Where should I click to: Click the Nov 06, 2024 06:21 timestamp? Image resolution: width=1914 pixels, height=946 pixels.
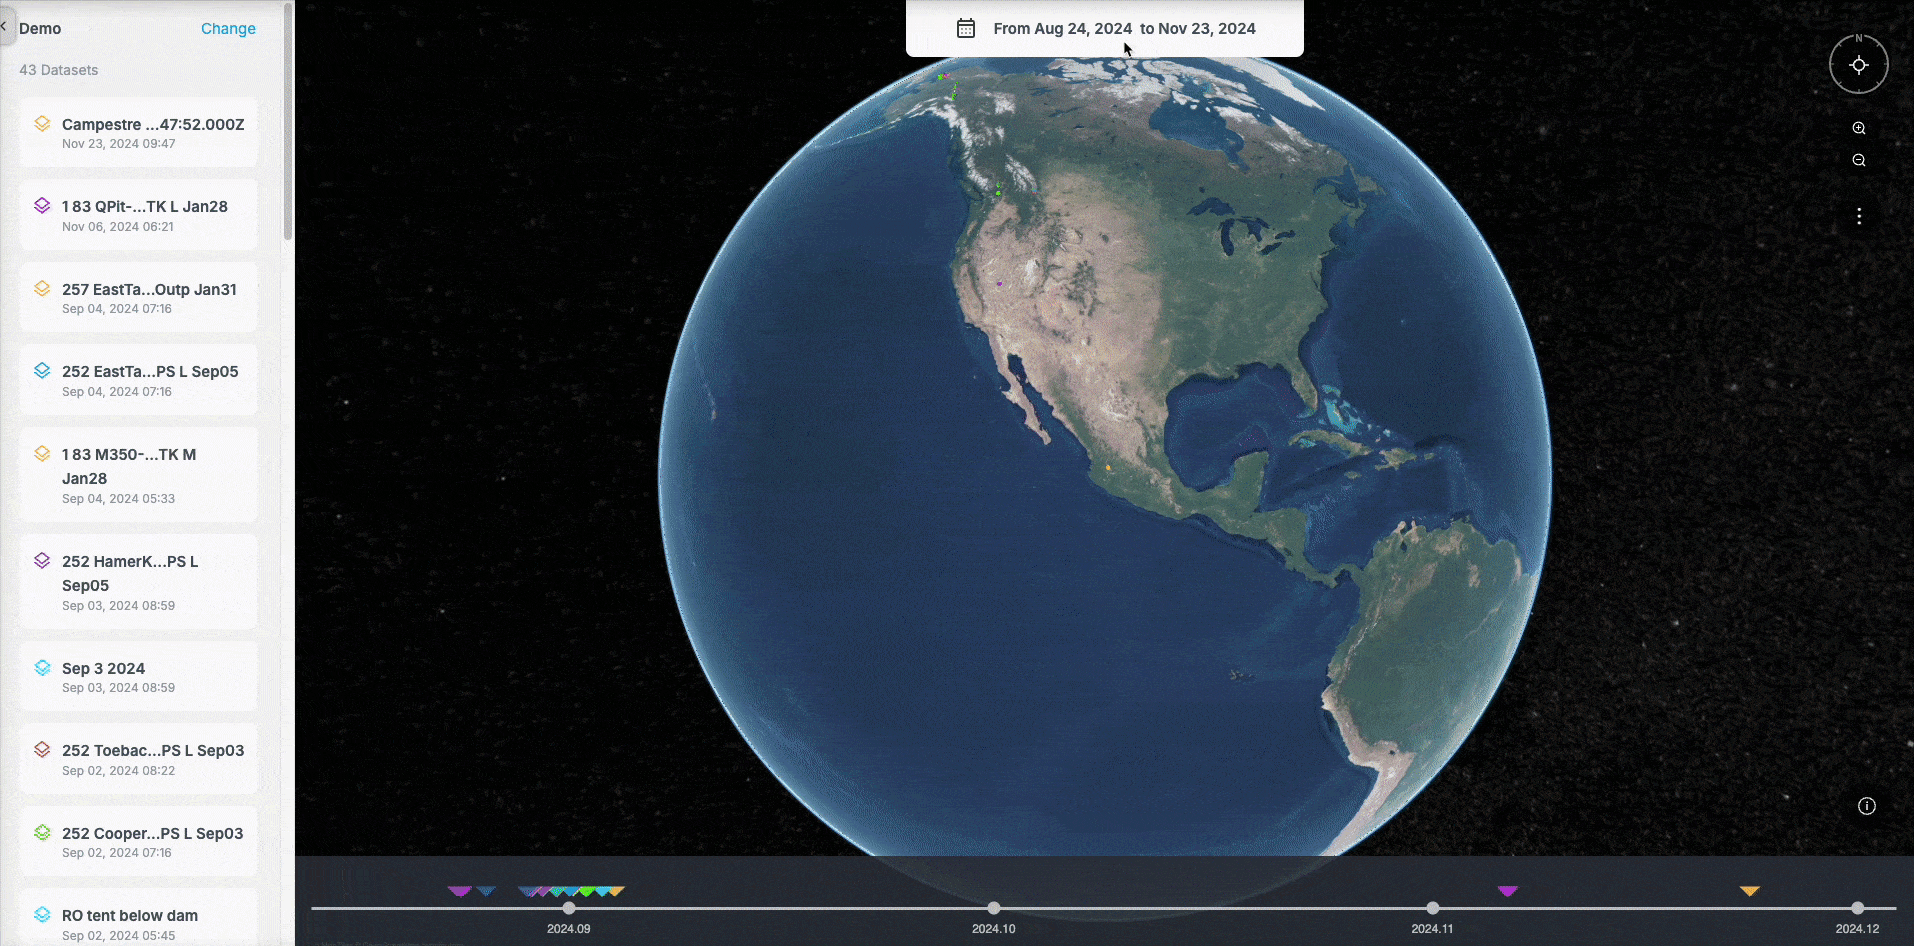(x=118, y=227)
